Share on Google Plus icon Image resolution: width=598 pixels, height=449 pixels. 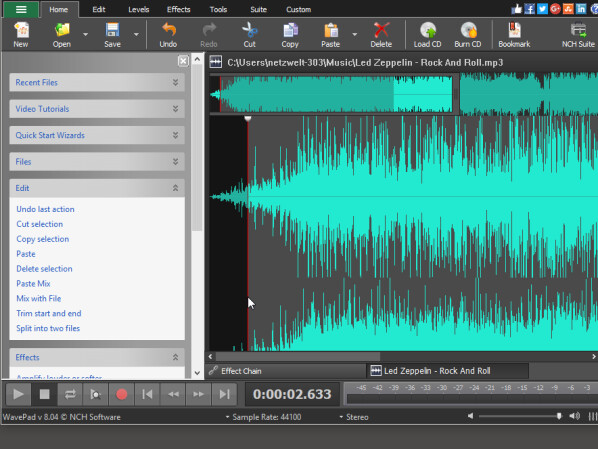(x=555, y=9)
